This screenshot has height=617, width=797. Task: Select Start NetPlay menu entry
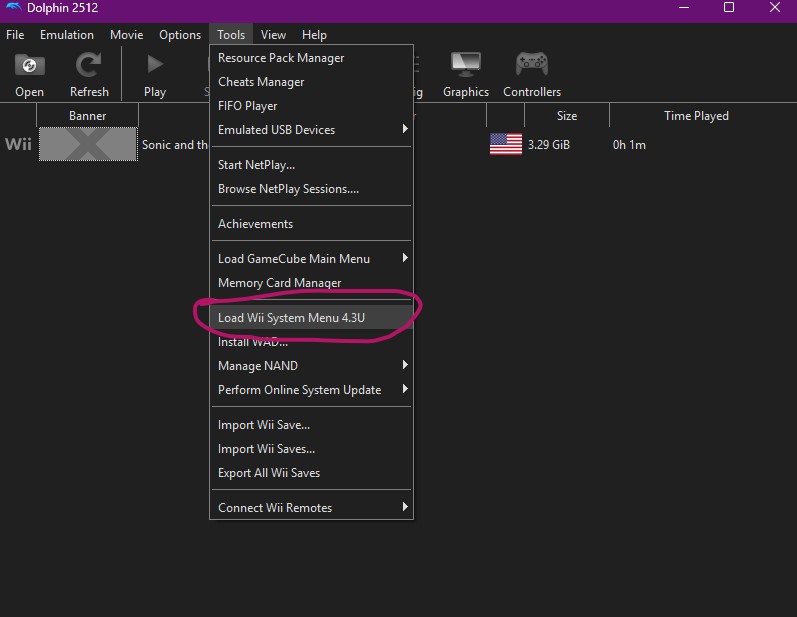256,165
